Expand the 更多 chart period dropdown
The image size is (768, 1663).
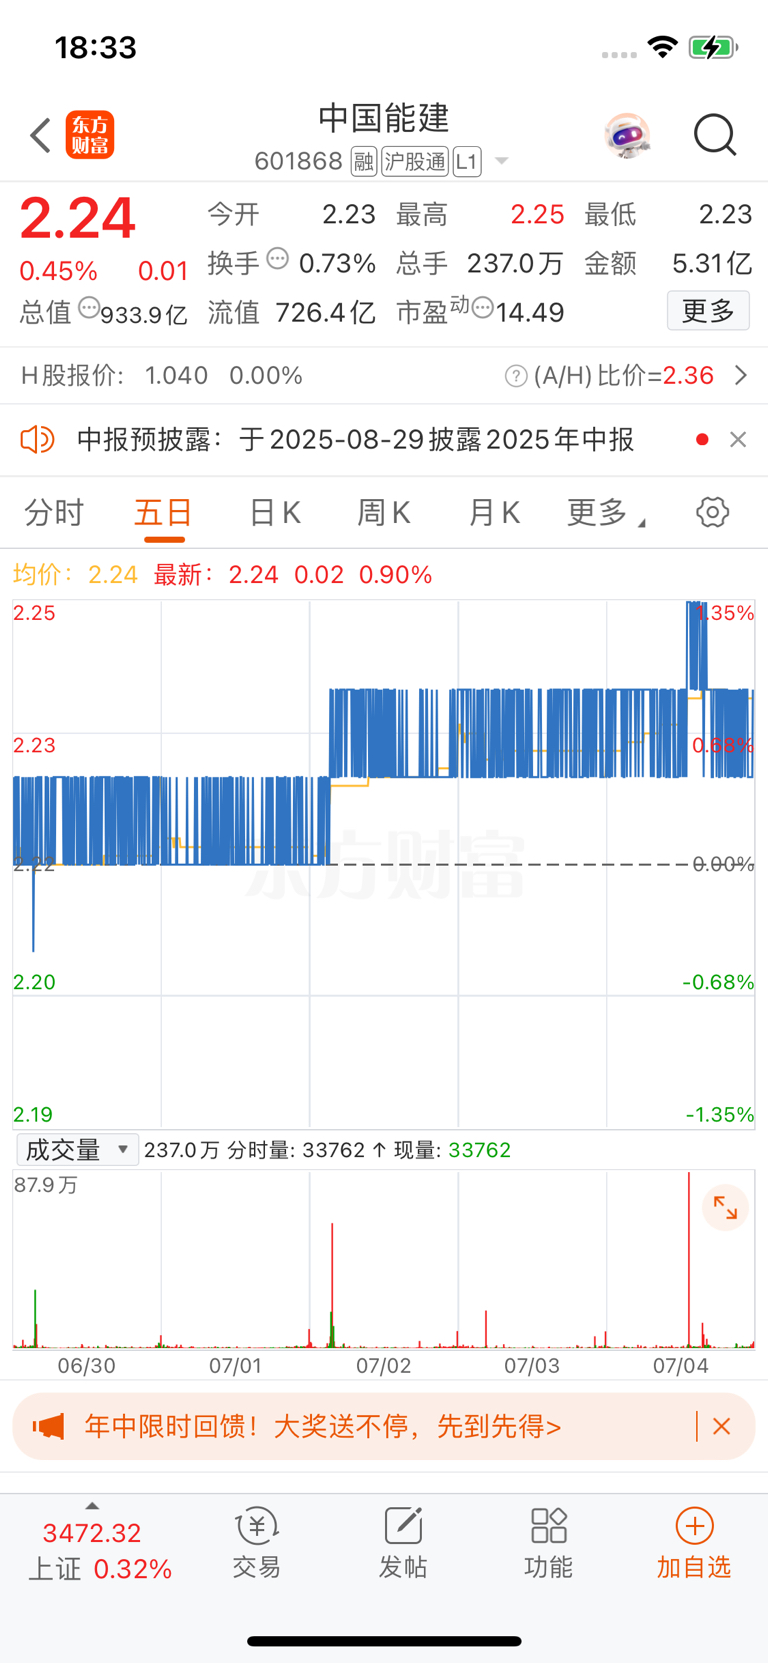click(606, 513)
